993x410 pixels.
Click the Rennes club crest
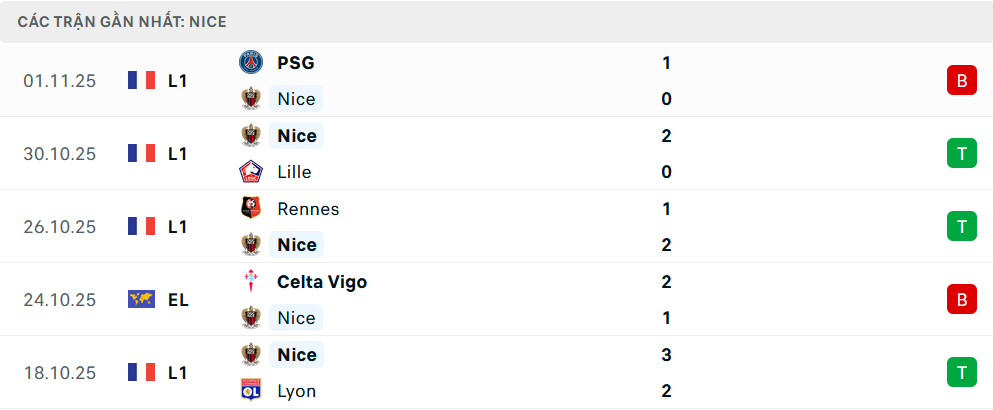250,209
